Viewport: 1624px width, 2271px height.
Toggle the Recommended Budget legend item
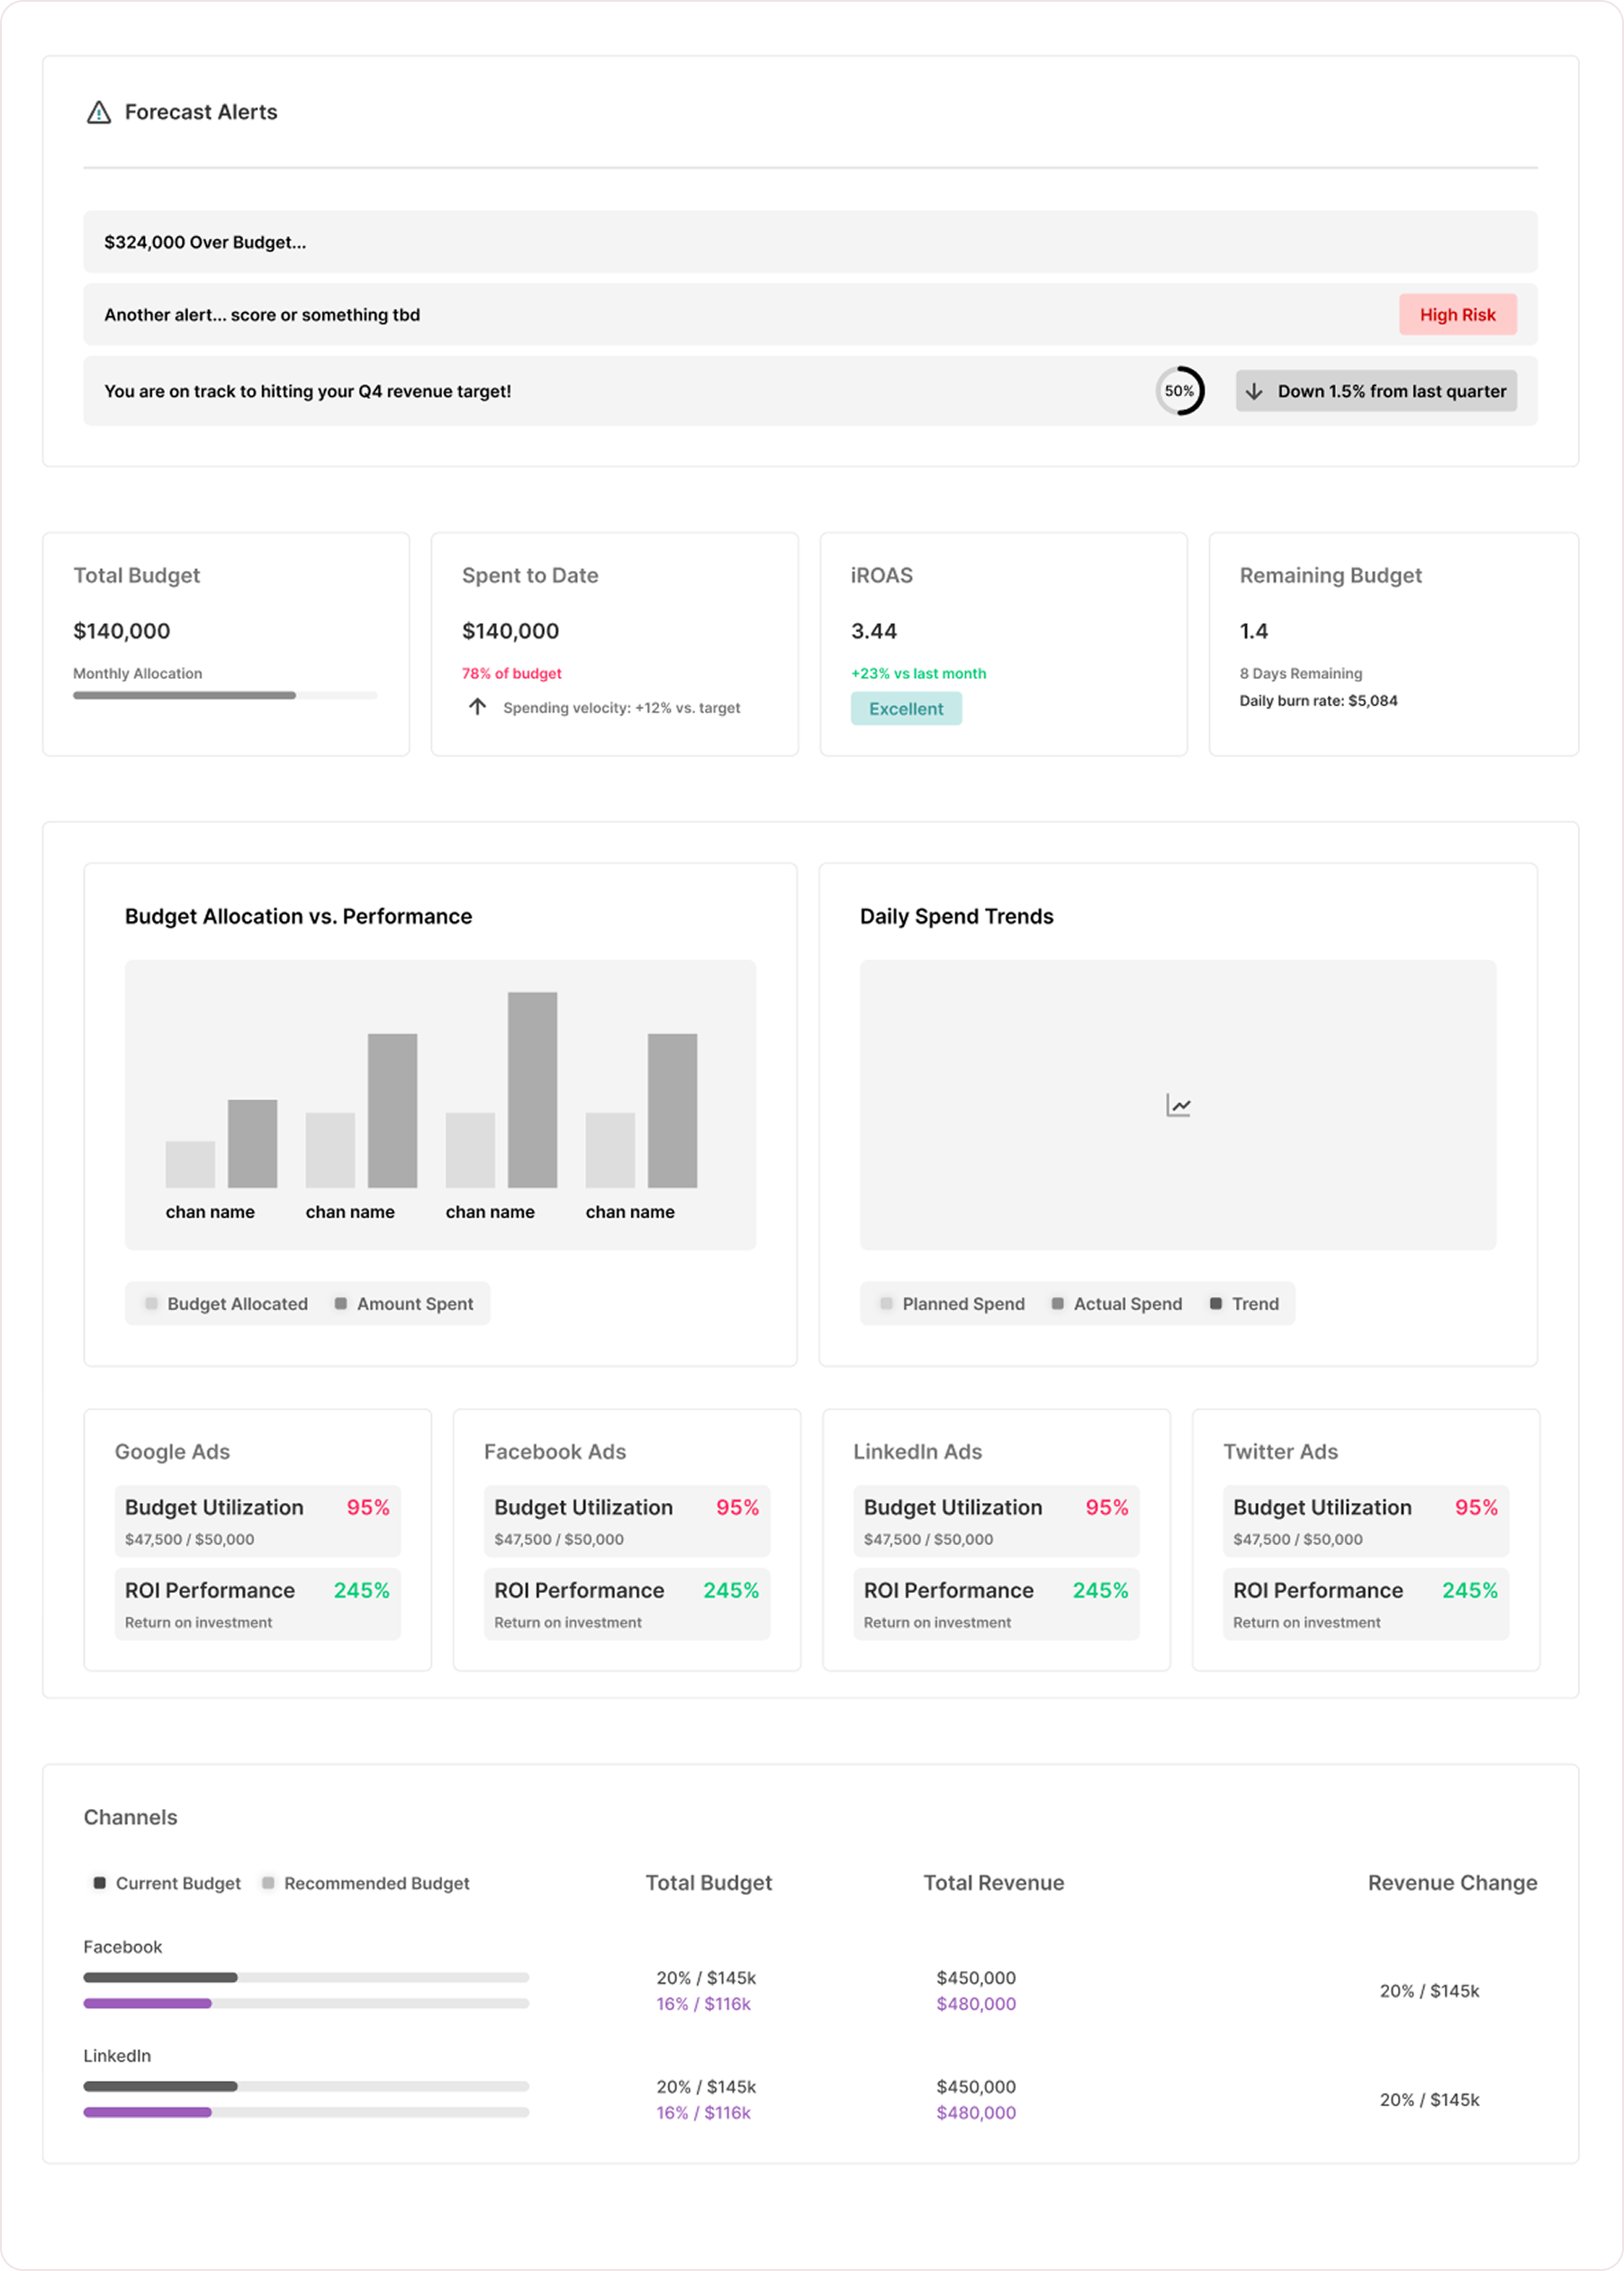click(x=365, y=1883)
